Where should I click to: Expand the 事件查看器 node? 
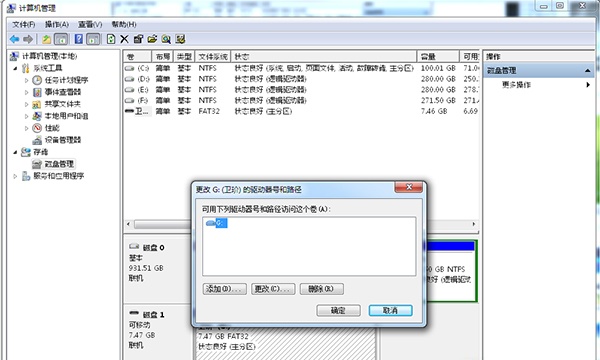(x=26, y=92)
